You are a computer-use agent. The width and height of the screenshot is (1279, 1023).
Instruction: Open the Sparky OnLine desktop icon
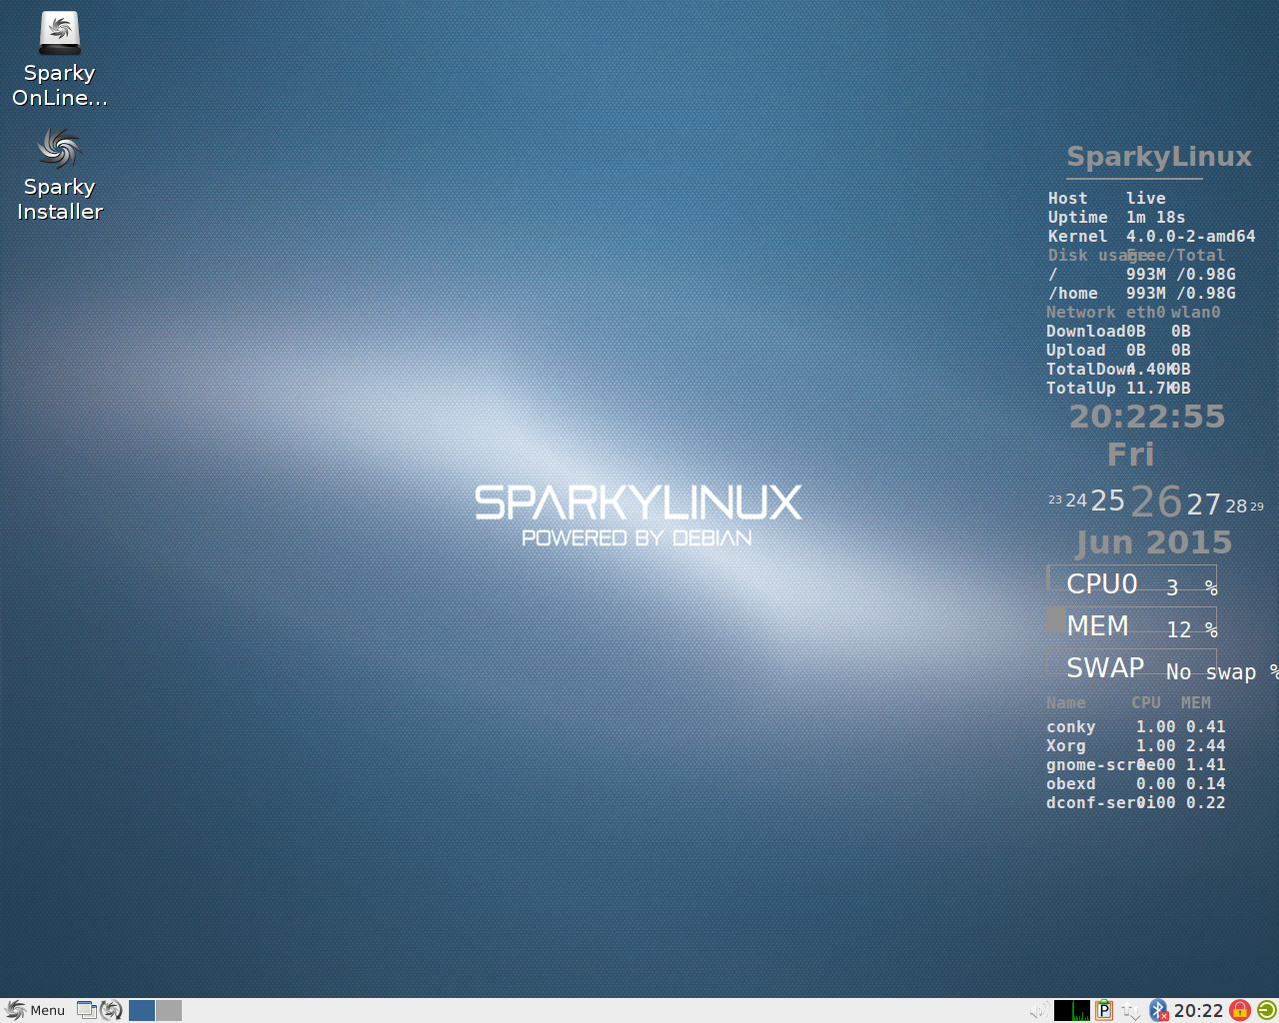point(59,33)
